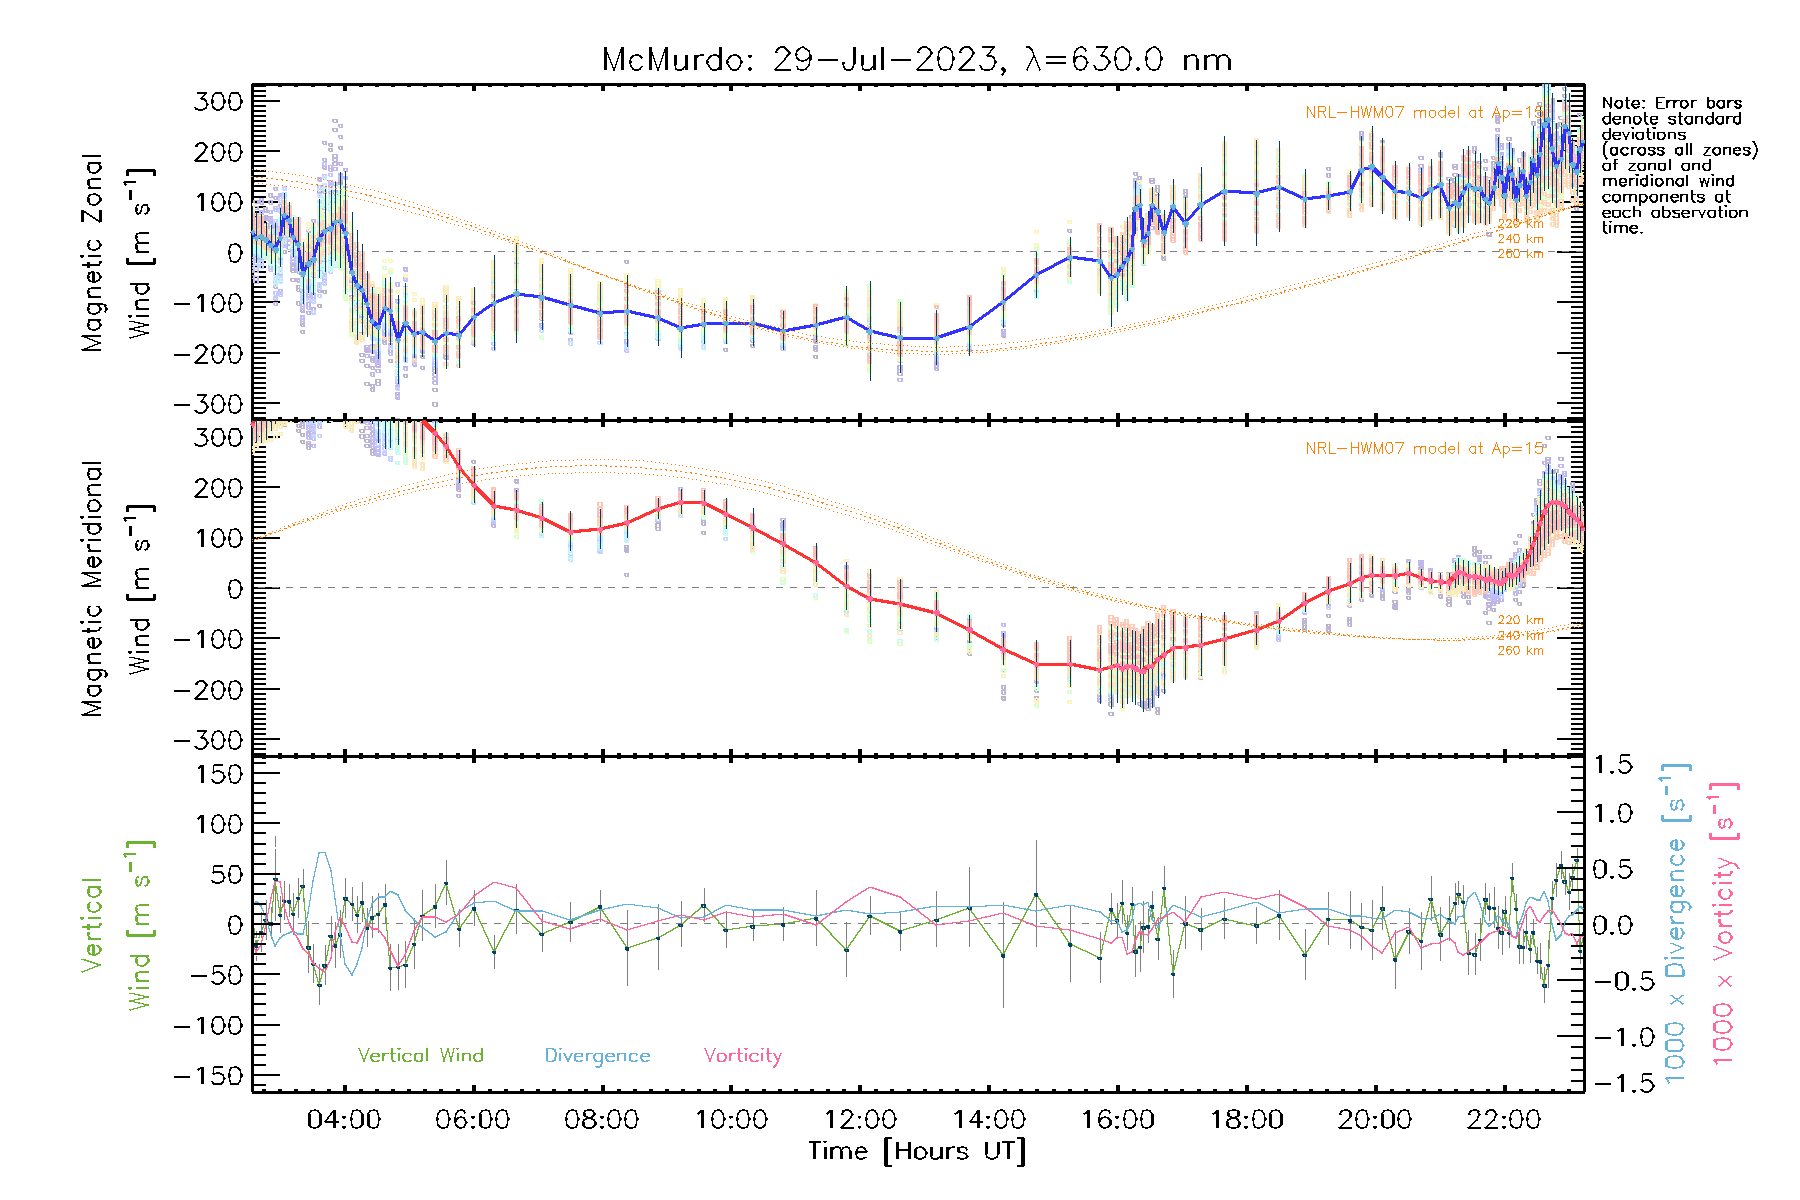Click the 08:00 time axis tick label
1800x1200 pixels.
coord(601,1119)
